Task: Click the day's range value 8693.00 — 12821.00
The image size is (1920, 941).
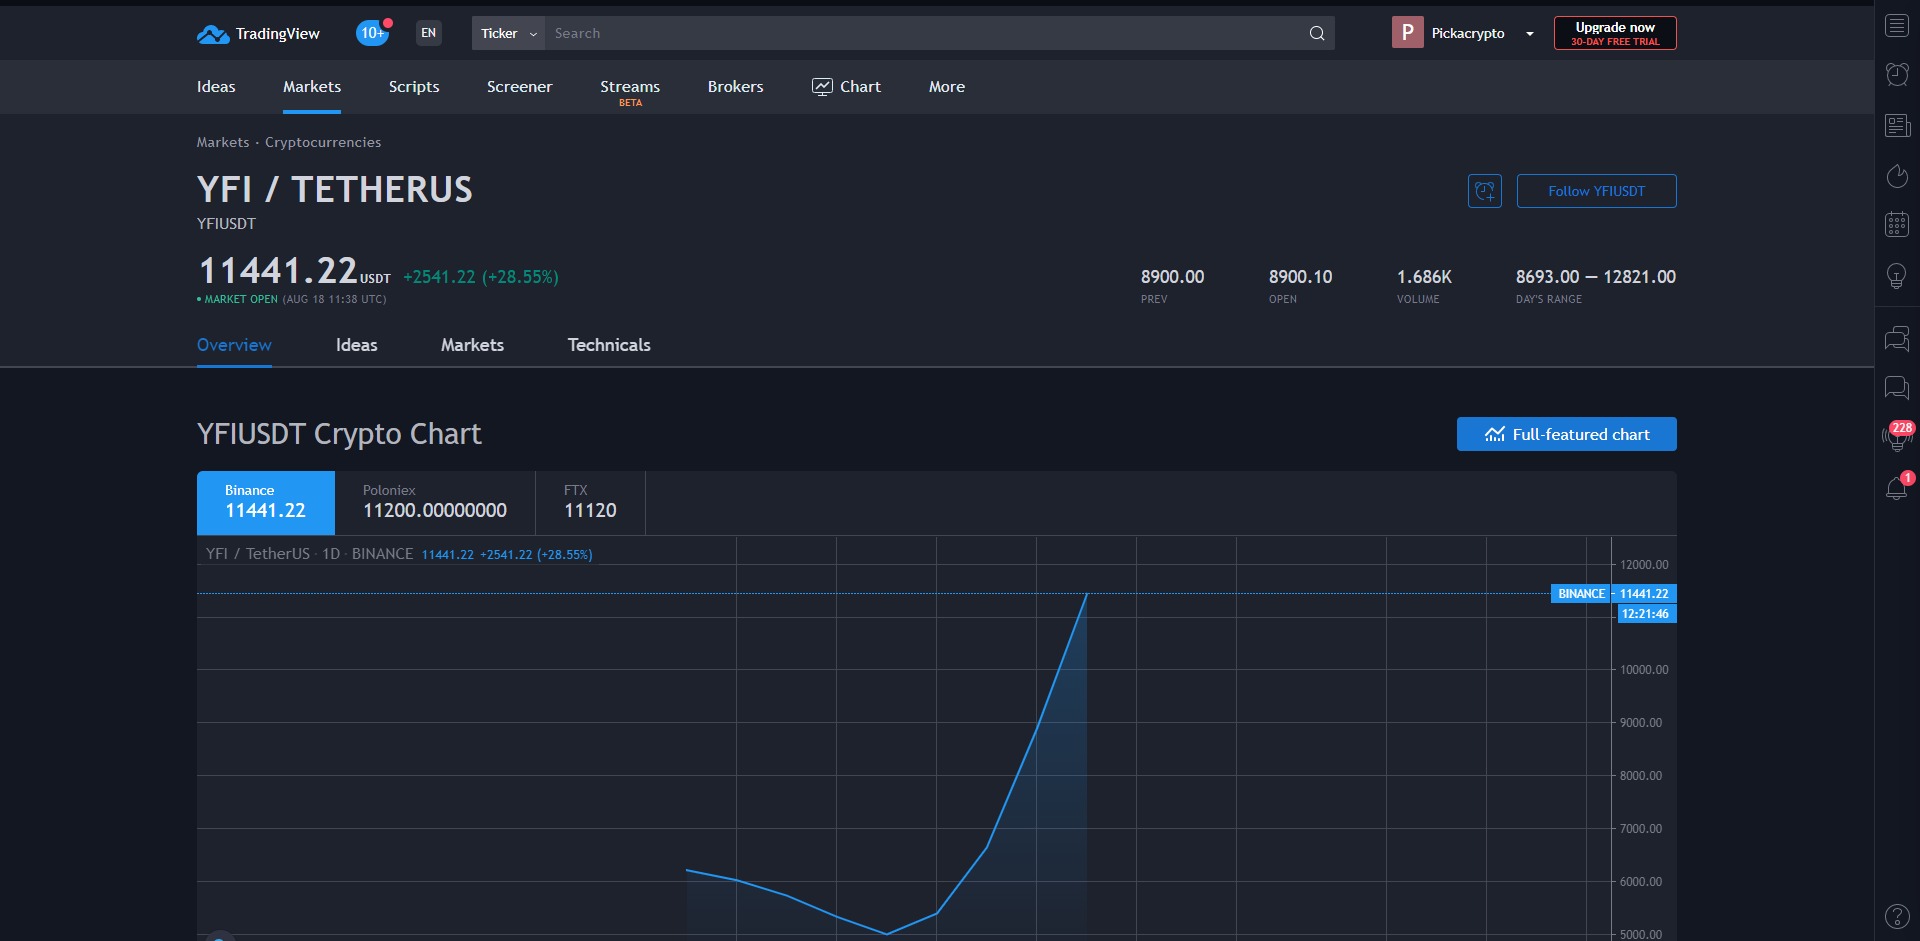Action: [1596, 277]
